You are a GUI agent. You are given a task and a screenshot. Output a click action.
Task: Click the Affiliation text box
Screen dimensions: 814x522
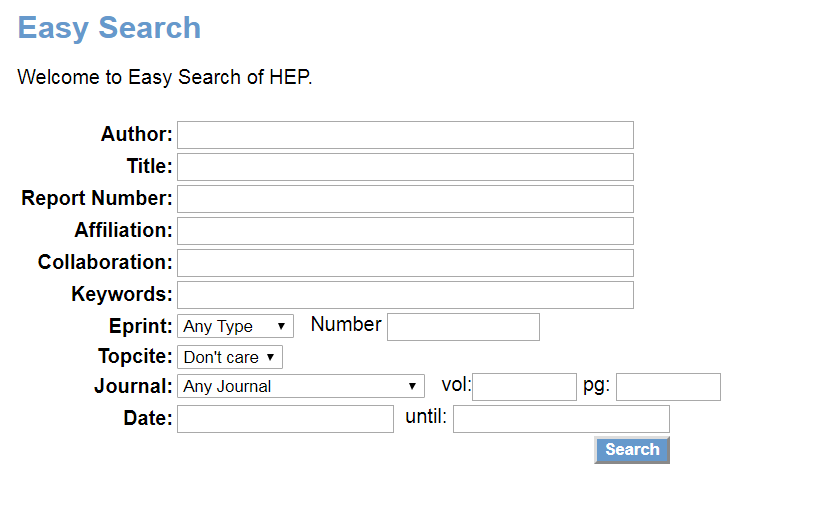(x=405, y=231)
